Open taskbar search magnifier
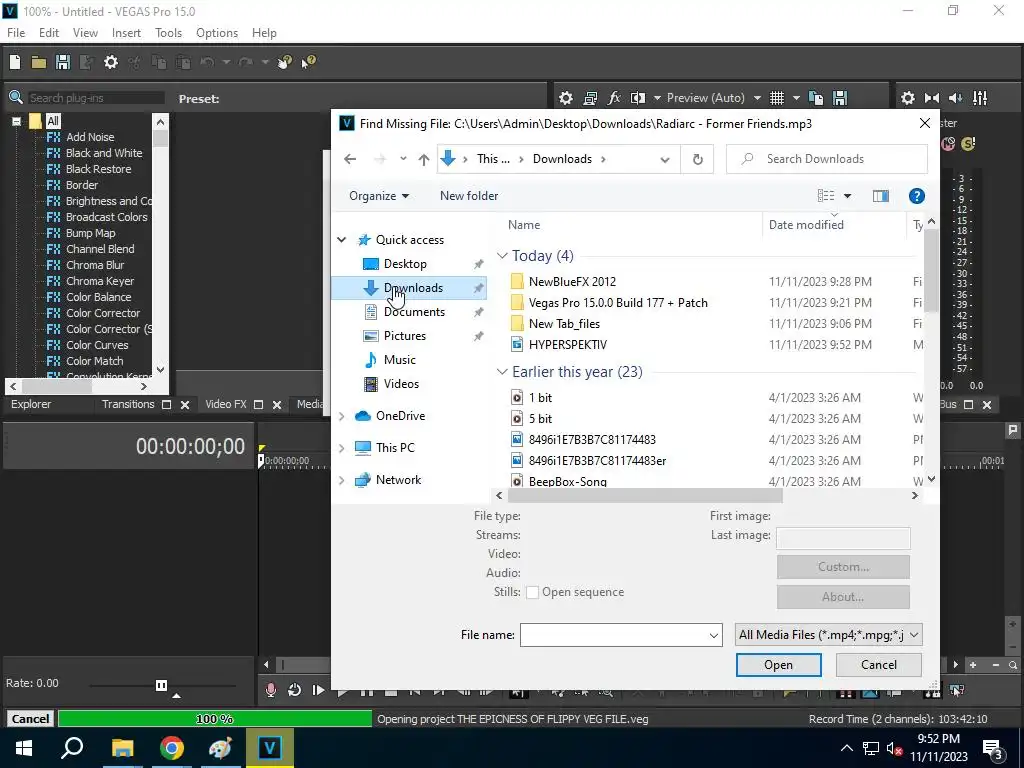1024x768 pixels. tap(72, 748)
